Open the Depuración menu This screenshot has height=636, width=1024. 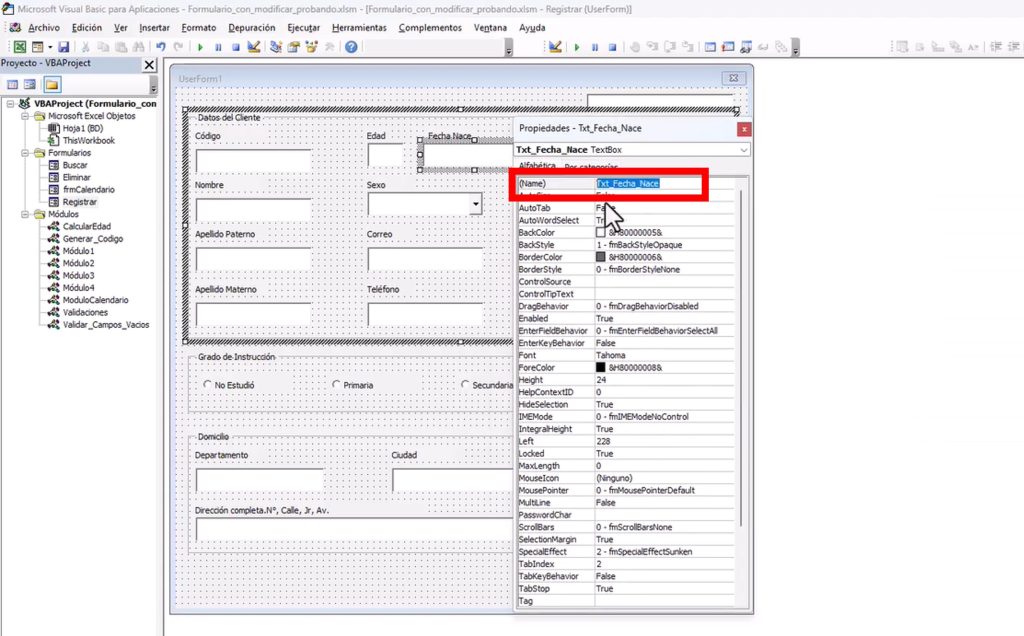click(251, 27)
